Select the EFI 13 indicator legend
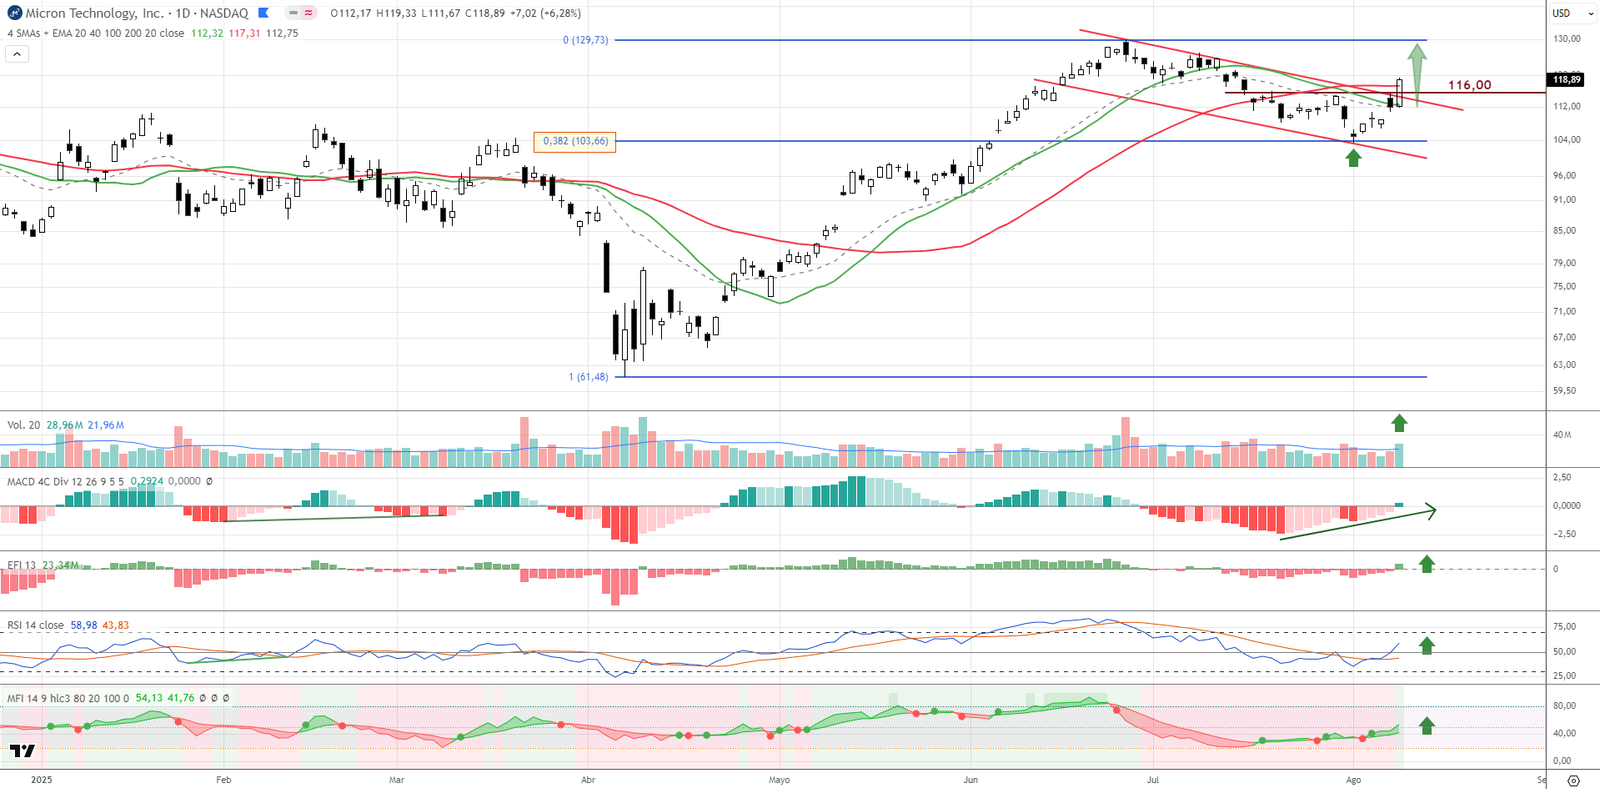This screenshot has width=1600, height=789. pyautogui.click(x=21, y=565)
